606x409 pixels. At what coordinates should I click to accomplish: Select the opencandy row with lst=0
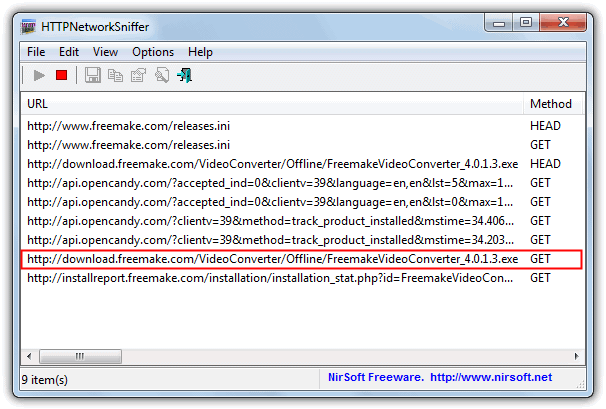click(301, 202)
